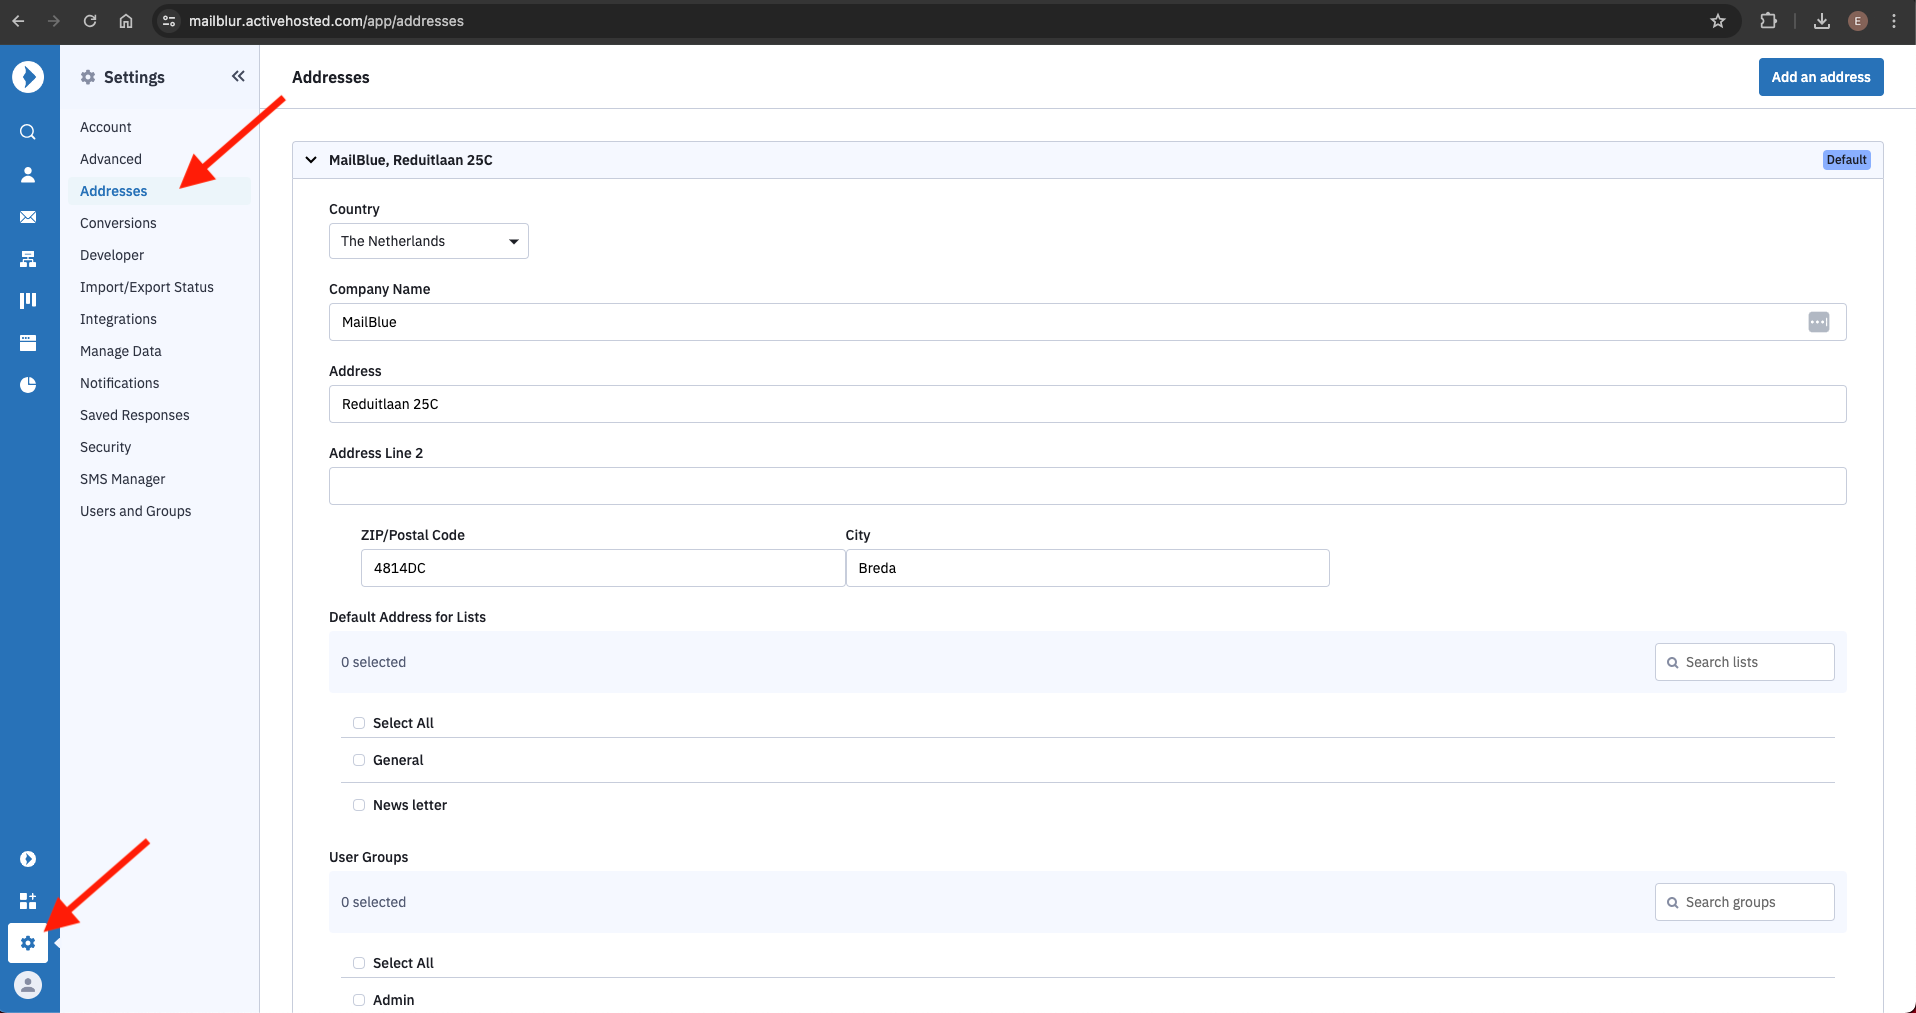Open Import/Export Status settings
This screenshot has width=1916, height=1013.
pyautogui.click(x=147, y=287)
